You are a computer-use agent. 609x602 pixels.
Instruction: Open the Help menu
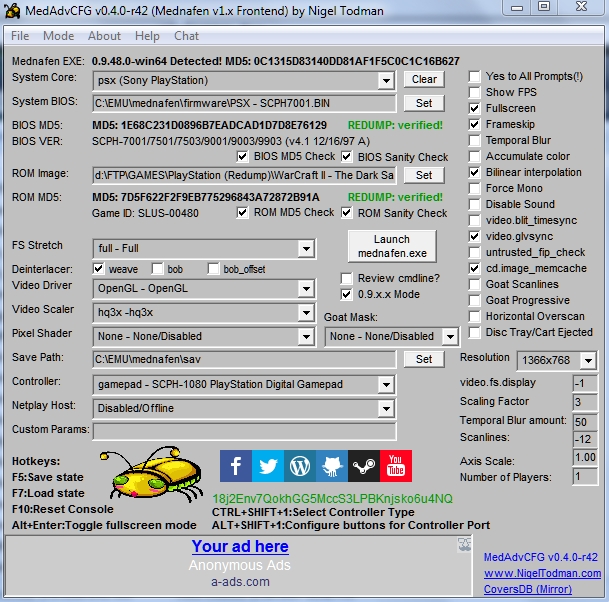[147, 36]
